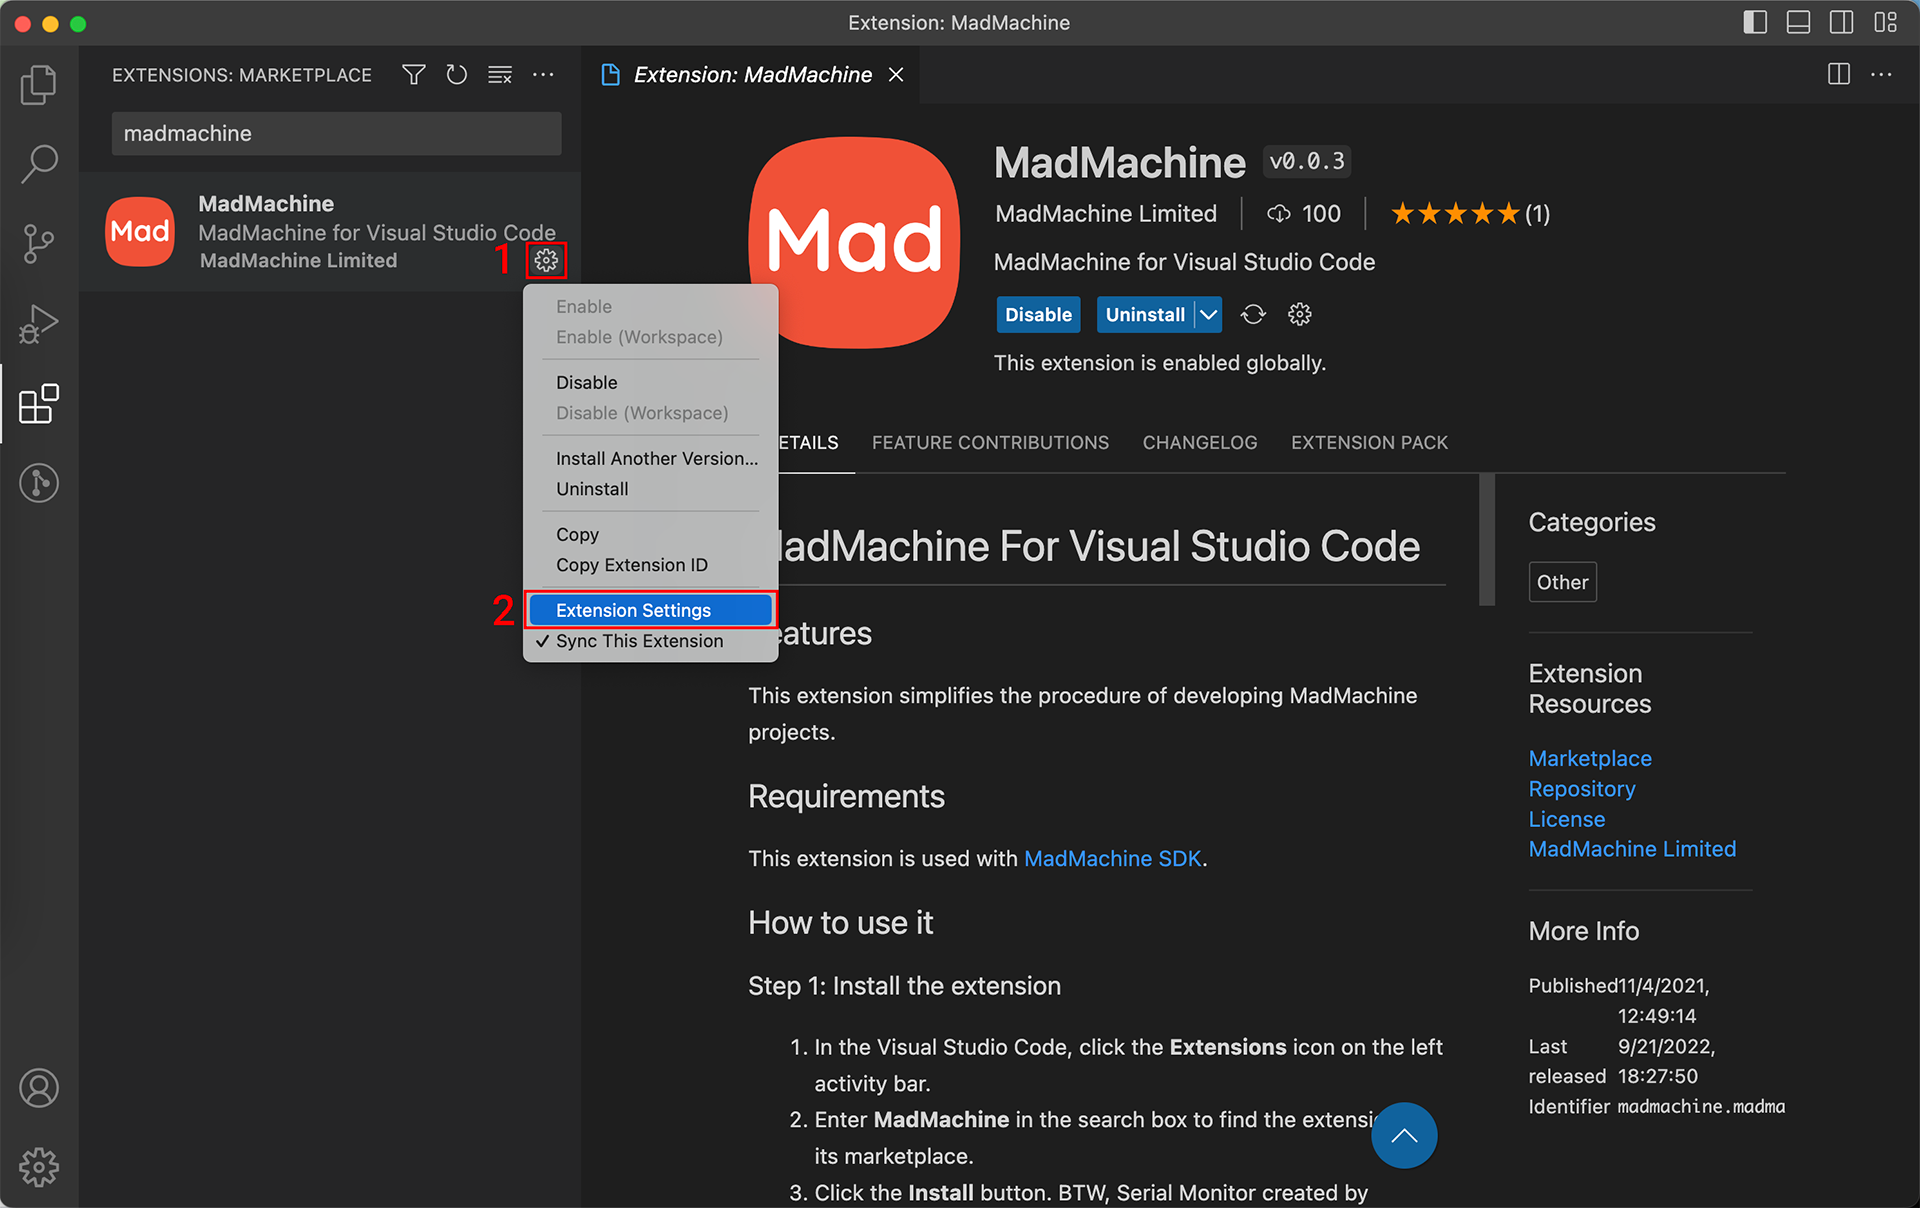
Task: Click the Other category badge
Action: click(x=1562, y=582)
